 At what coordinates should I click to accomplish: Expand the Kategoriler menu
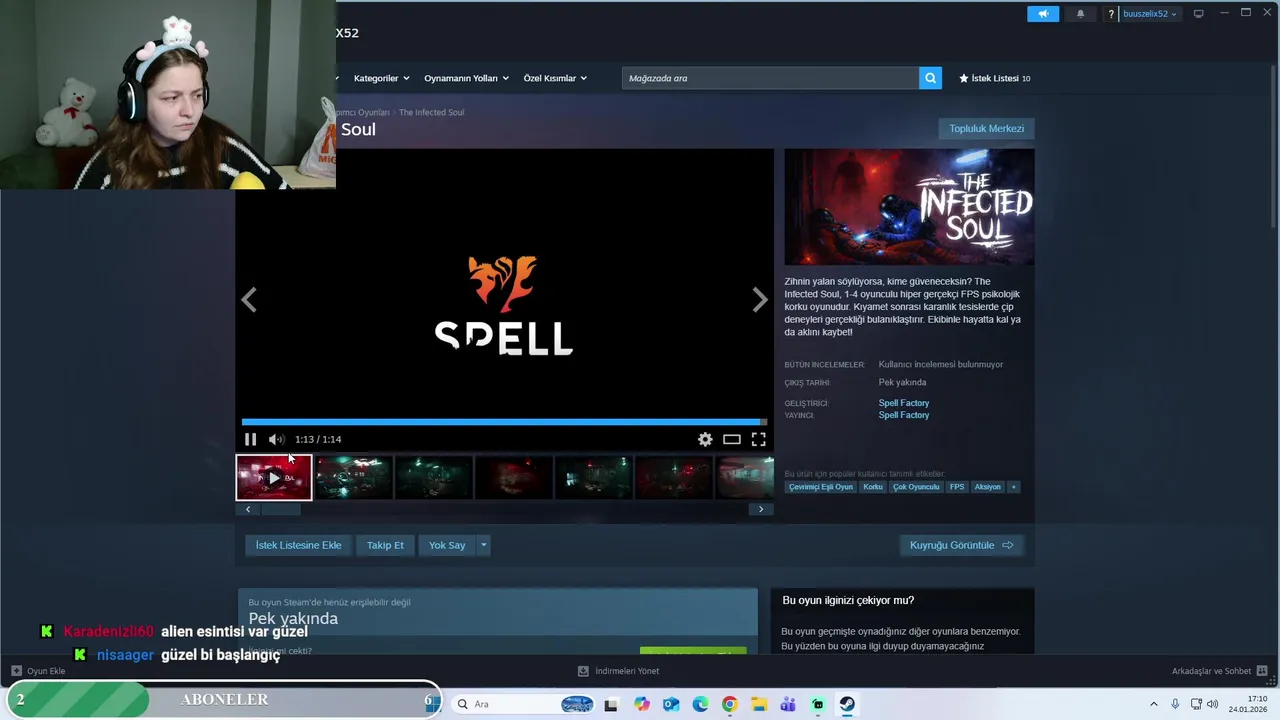(381, 78)
